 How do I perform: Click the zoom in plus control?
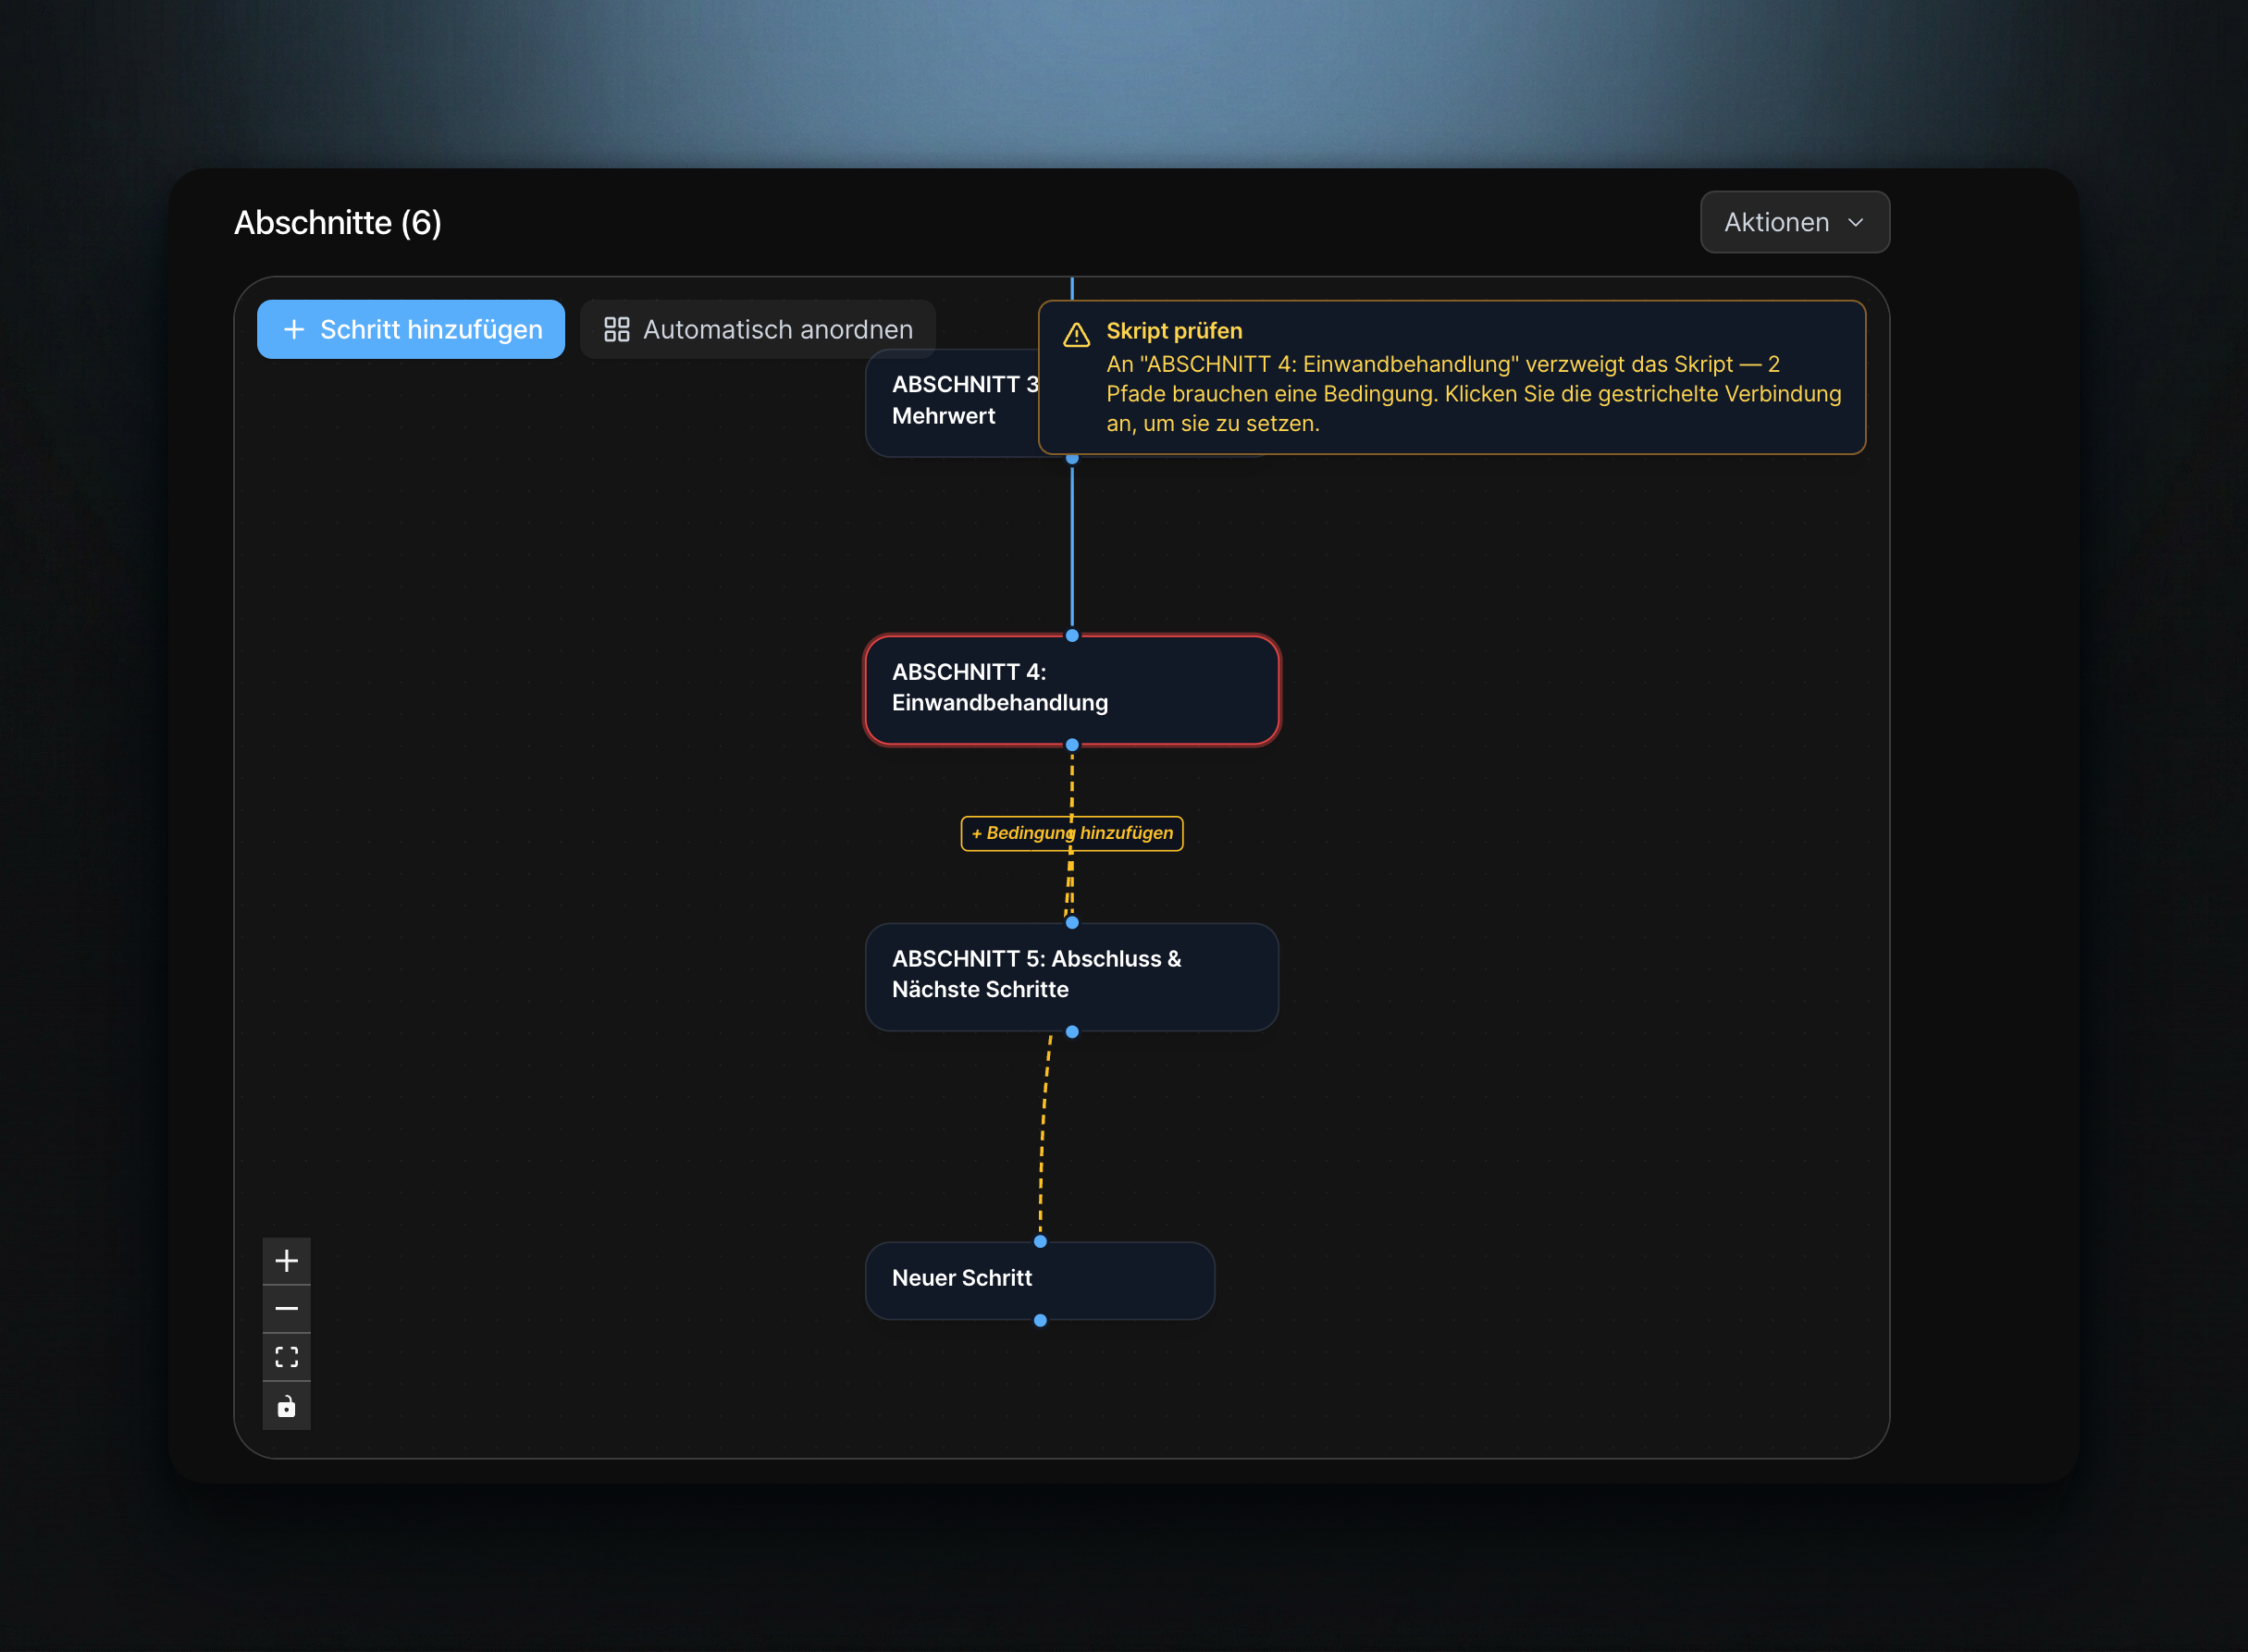pyautogui.click(x=286, y=1260)
